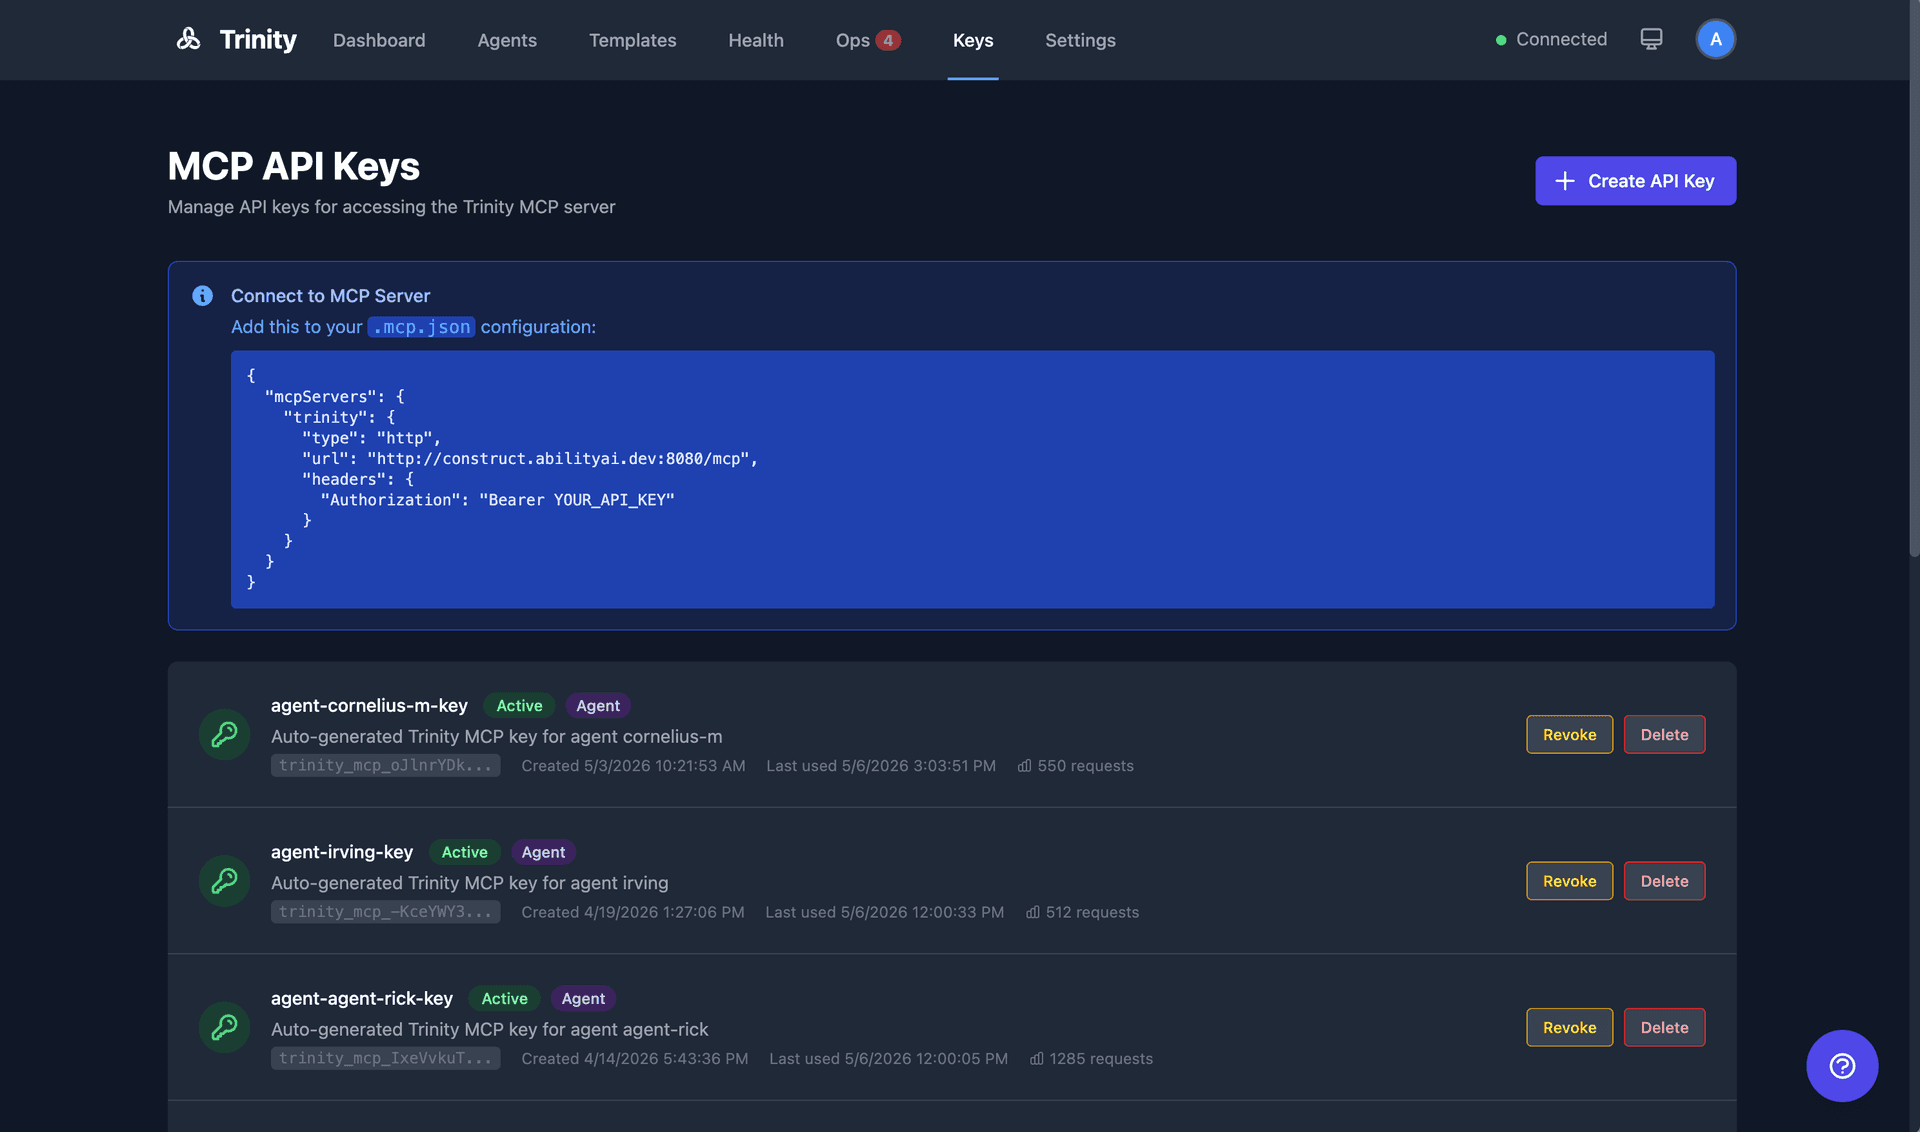1920x1132 pixels.
Task: Open the help question-mark bubble
Action: 1842,1066
